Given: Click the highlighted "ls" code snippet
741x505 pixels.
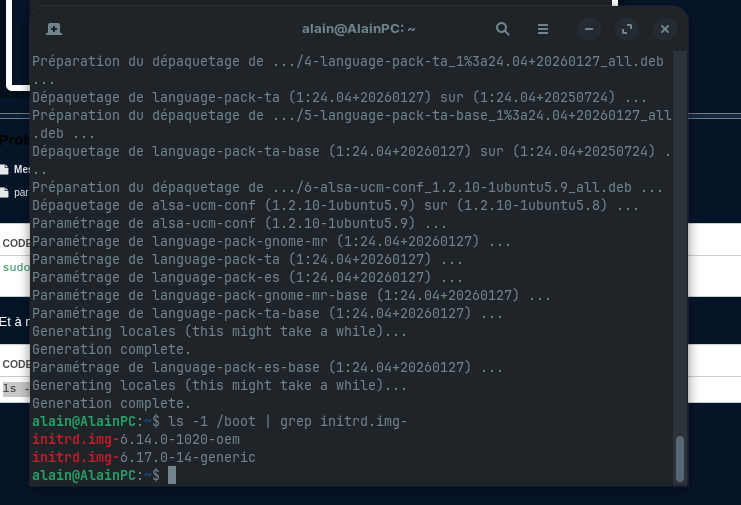Looking at the screenshot, I should tap(11, 388).
